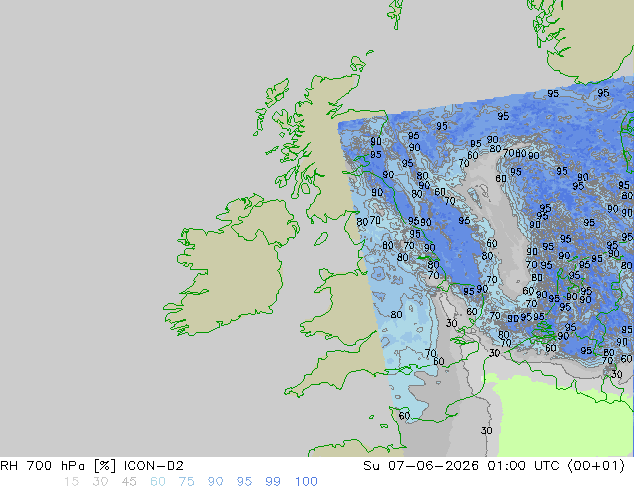Click the legend value 15
The width and height of the screenshot is (634, 490).
point(71,482)
